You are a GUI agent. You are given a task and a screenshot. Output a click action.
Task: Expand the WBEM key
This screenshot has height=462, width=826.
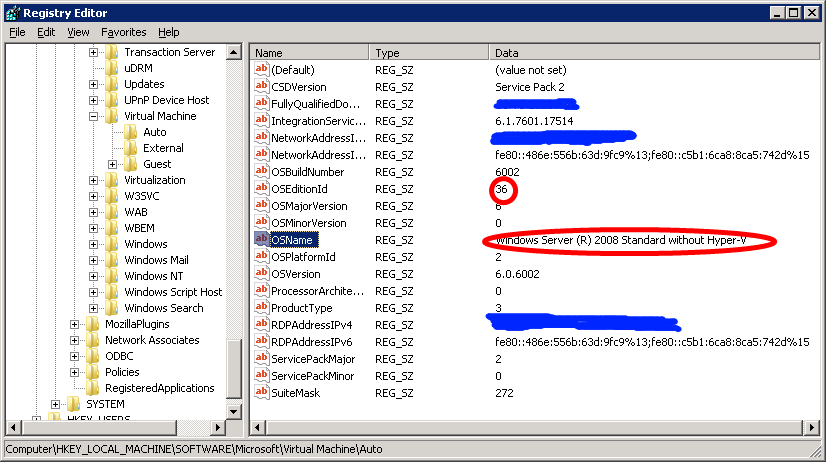point(93,228)
